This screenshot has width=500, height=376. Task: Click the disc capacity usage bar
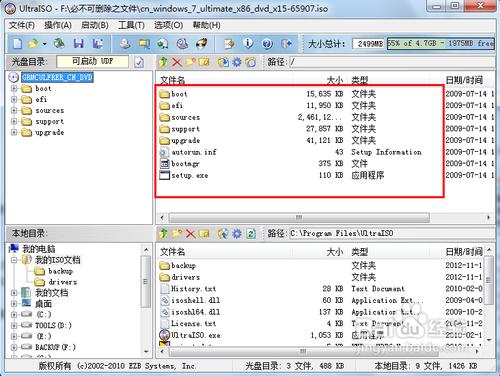coord(440,43)
